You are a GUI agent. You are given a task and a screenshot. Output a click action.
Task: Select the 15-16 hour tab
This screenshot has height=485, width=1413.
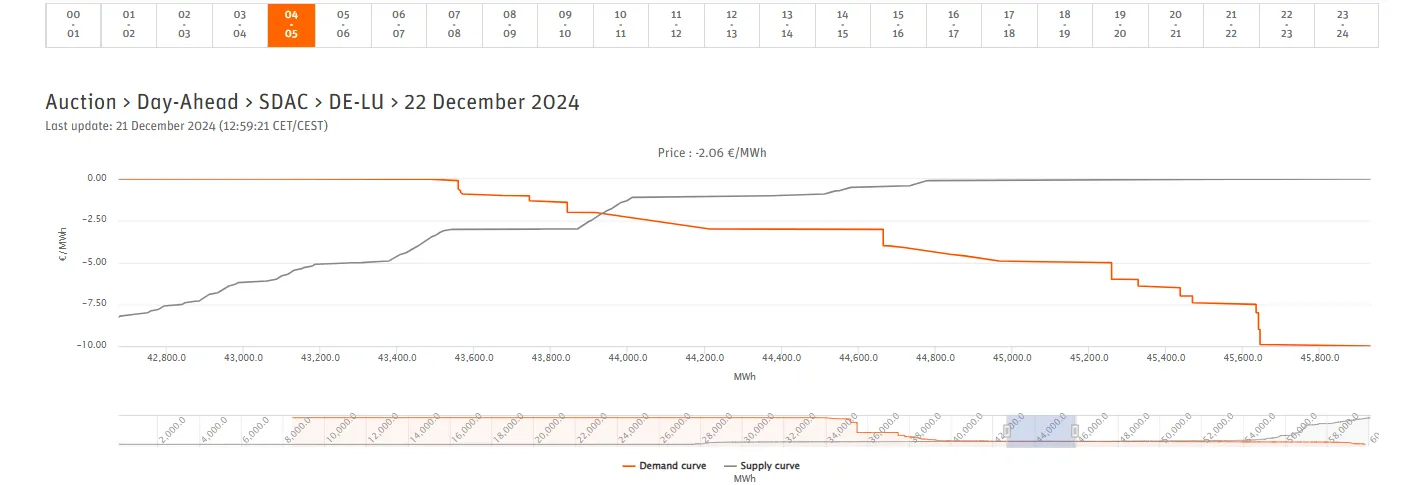pyautogui.click(x=898, y=25)
